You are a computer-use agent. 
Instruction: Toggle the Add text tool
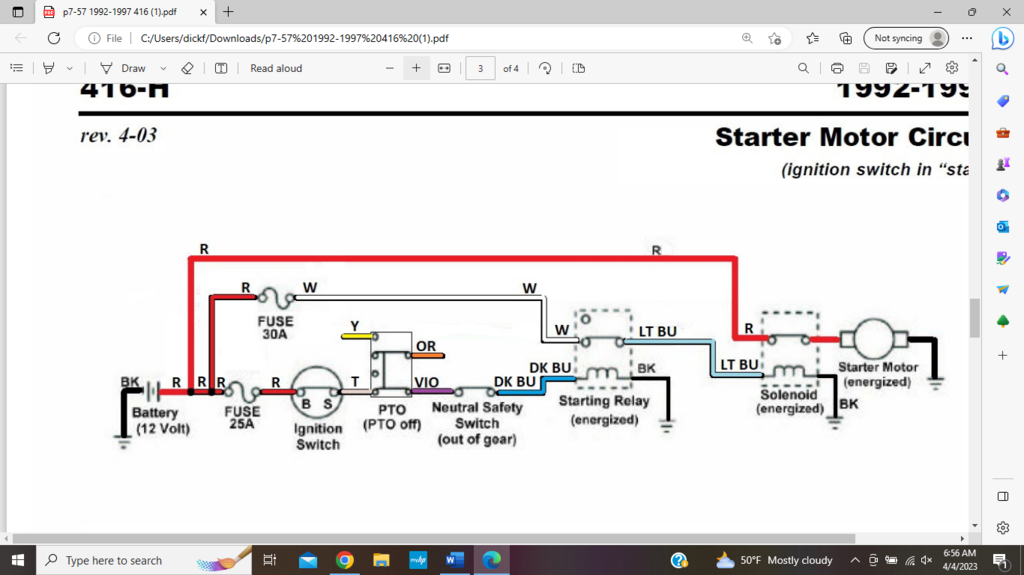coord(221,68)
